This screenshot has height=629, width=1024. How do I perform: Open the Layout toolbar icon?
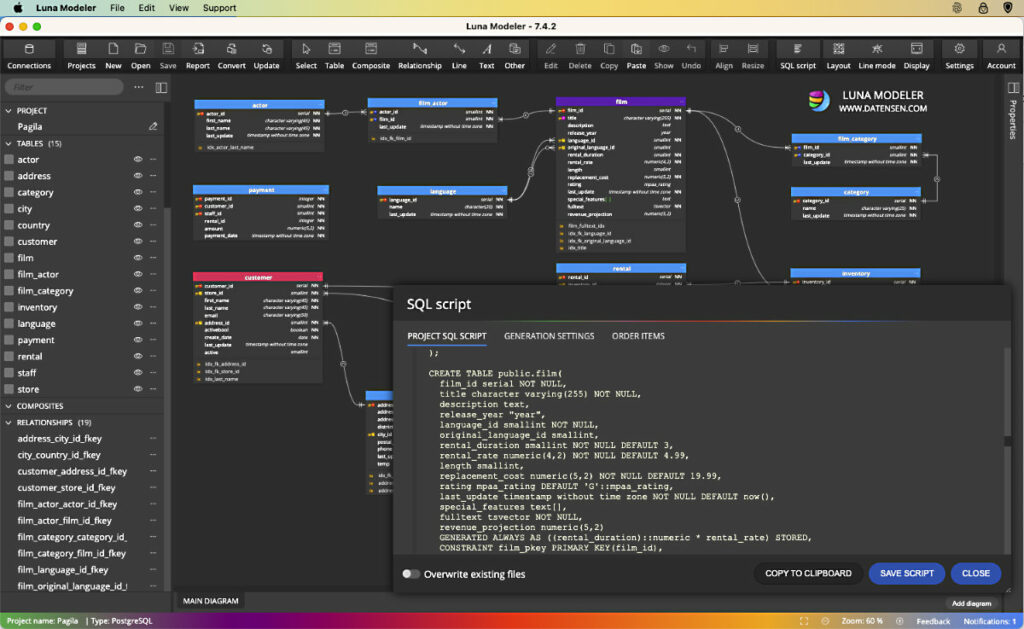coord(838,52)
